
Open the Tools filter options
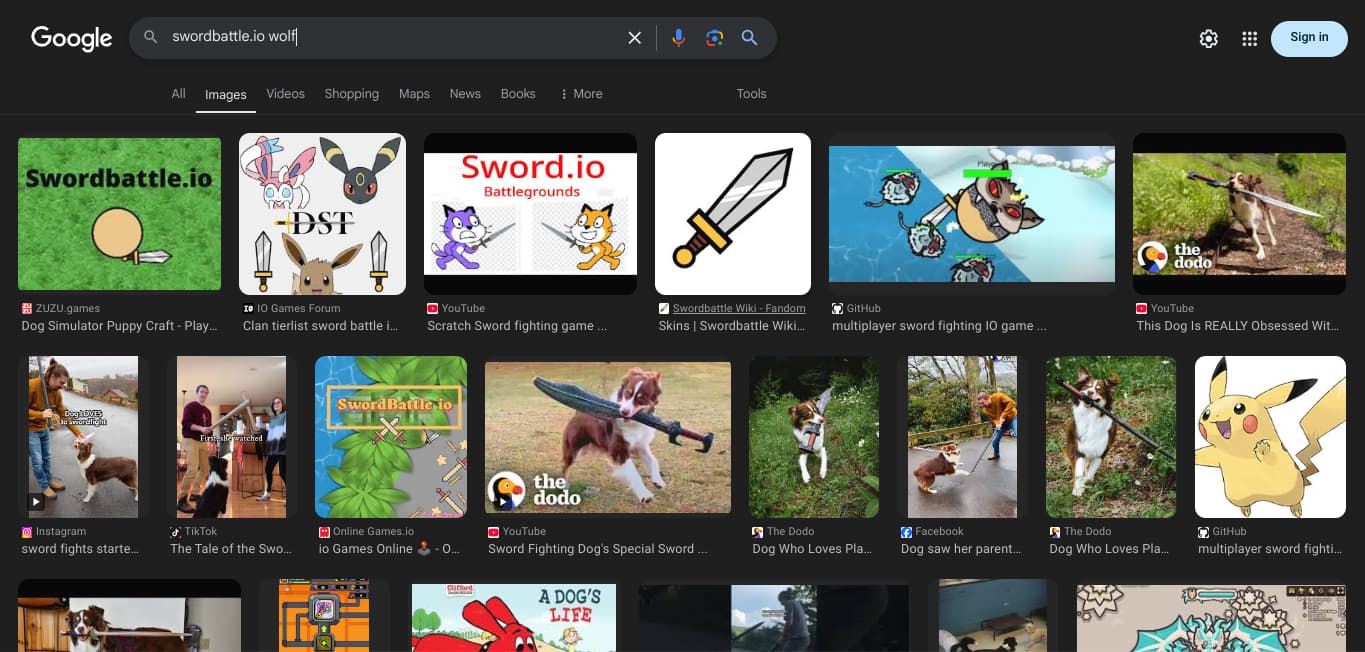tap(751, 94)
